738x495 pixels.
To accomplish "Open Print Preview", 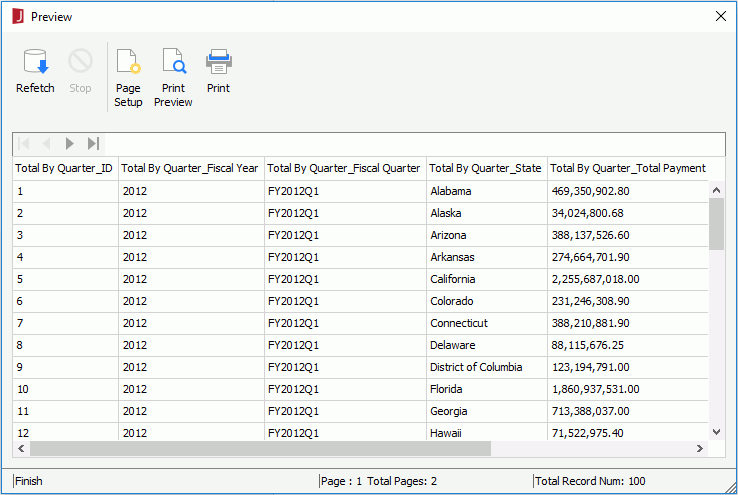I will [173, 78].
